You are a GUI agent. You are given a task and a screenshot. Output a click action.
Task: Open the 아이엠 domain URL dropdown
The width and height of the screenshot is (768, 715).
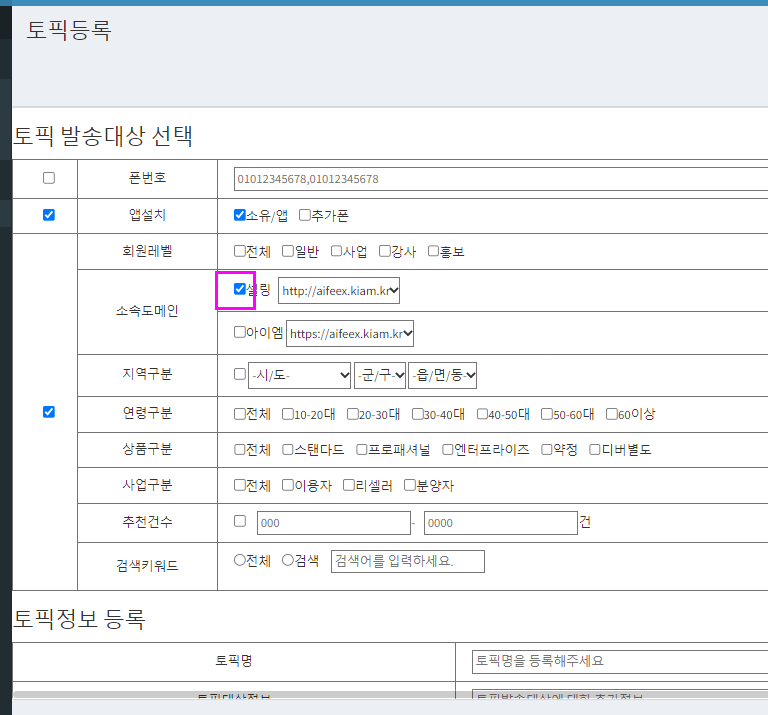[350, 334]
